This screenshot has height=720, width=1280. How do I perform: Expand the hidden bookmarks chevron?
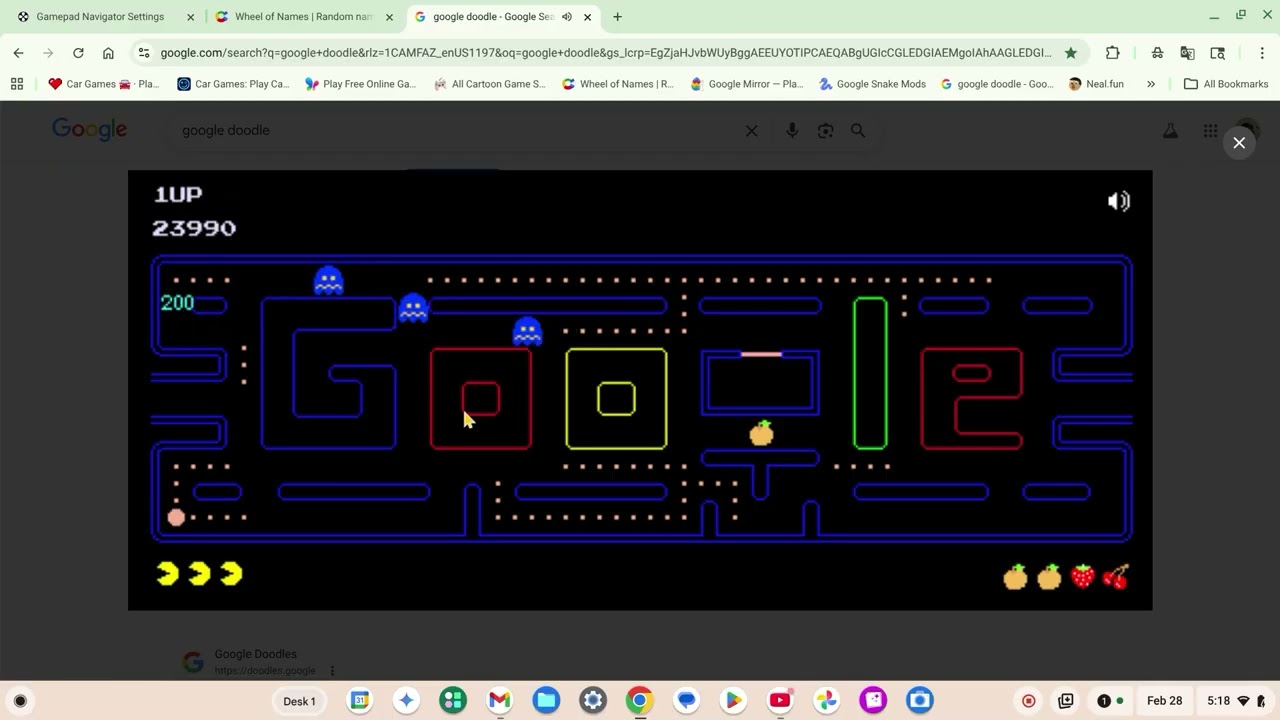point(1151,84)
